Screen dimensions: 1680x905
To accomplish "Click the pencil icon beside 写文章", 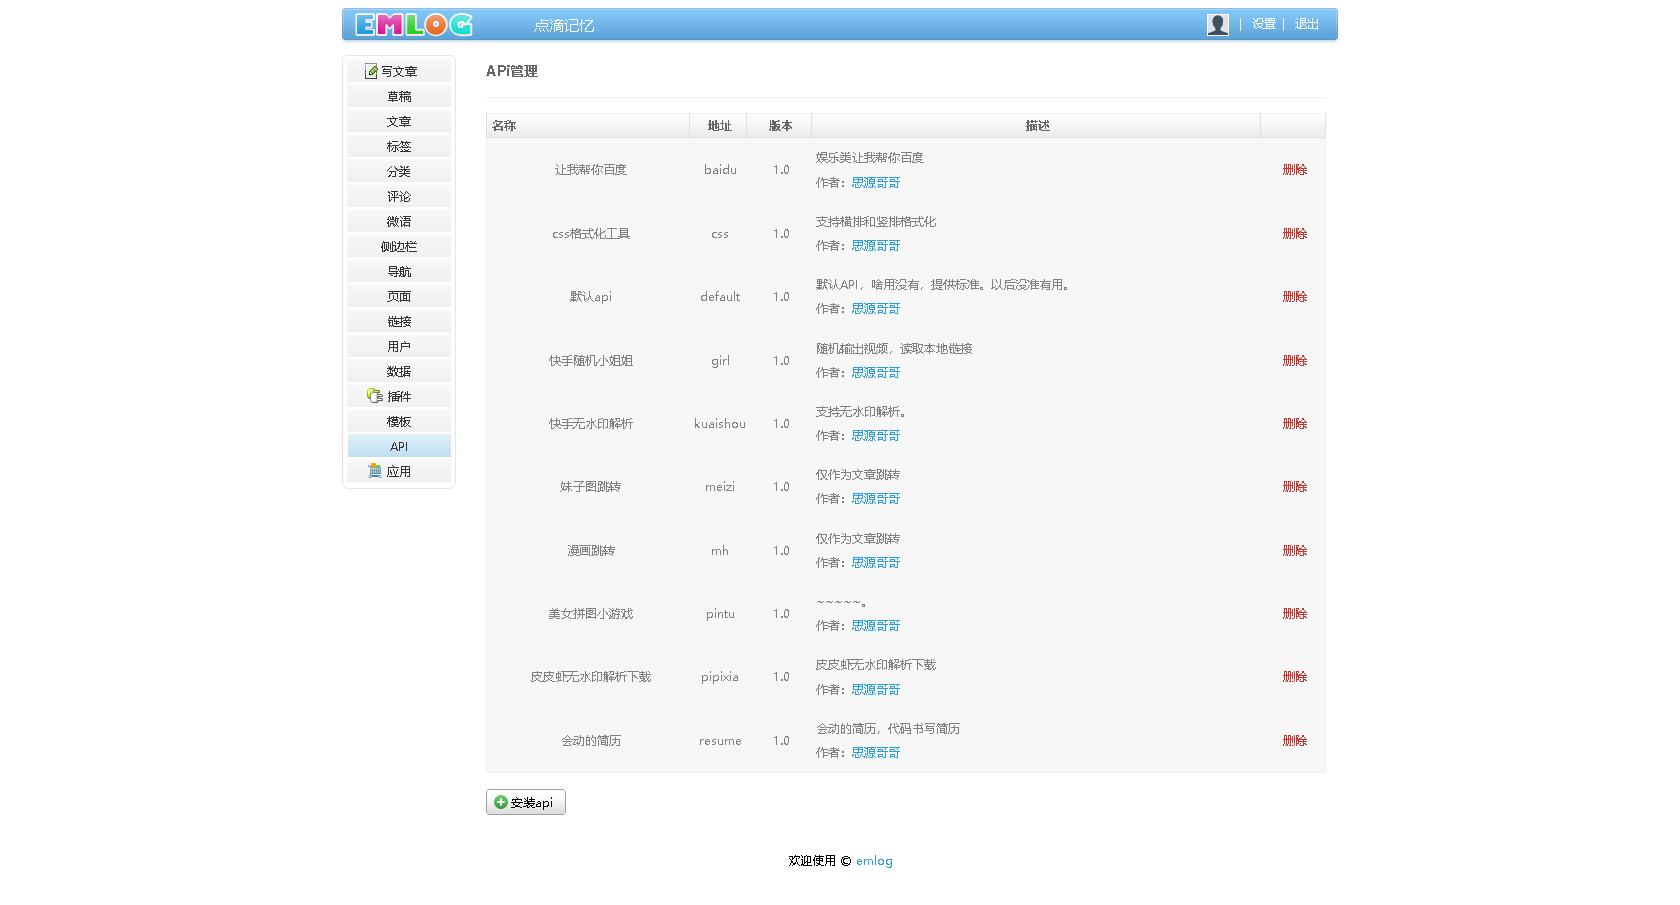I will [371, 70].
